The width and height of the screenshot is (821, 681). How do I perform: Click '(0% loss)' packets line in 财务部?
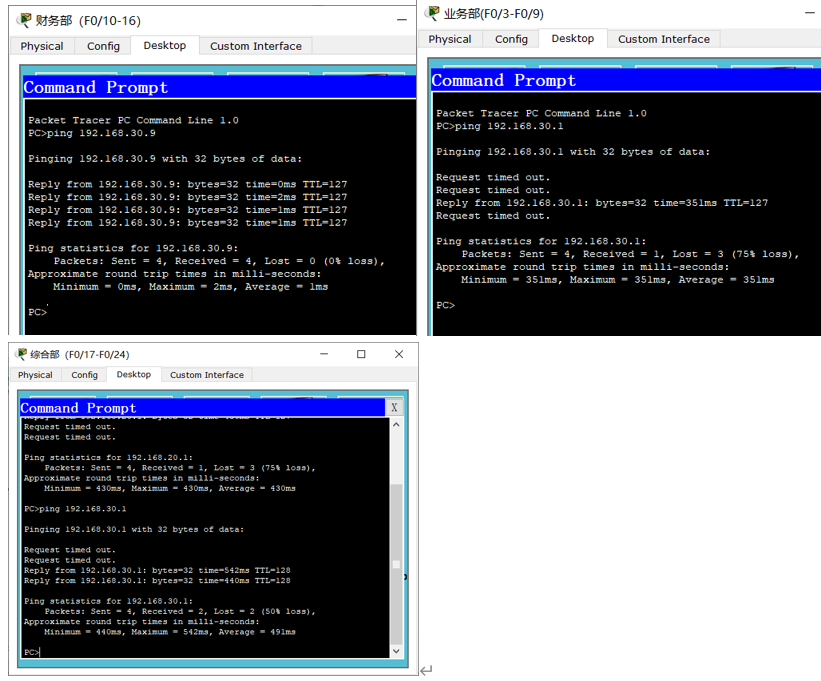[219, 261]
